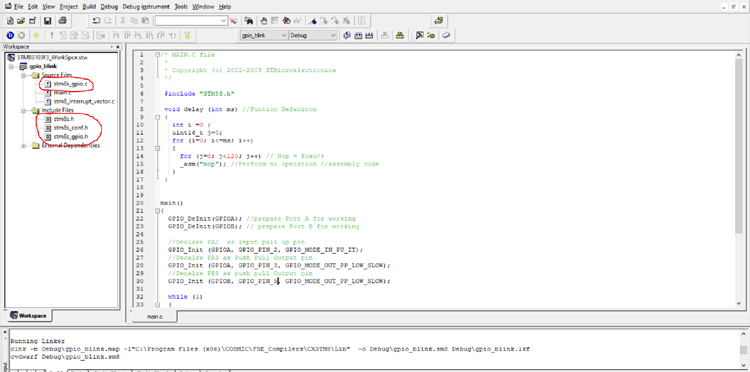Screen dimensions: 750x372
Task: Click the output panel scrollbar
Action: pyautogui.click(x=742, y=349)
